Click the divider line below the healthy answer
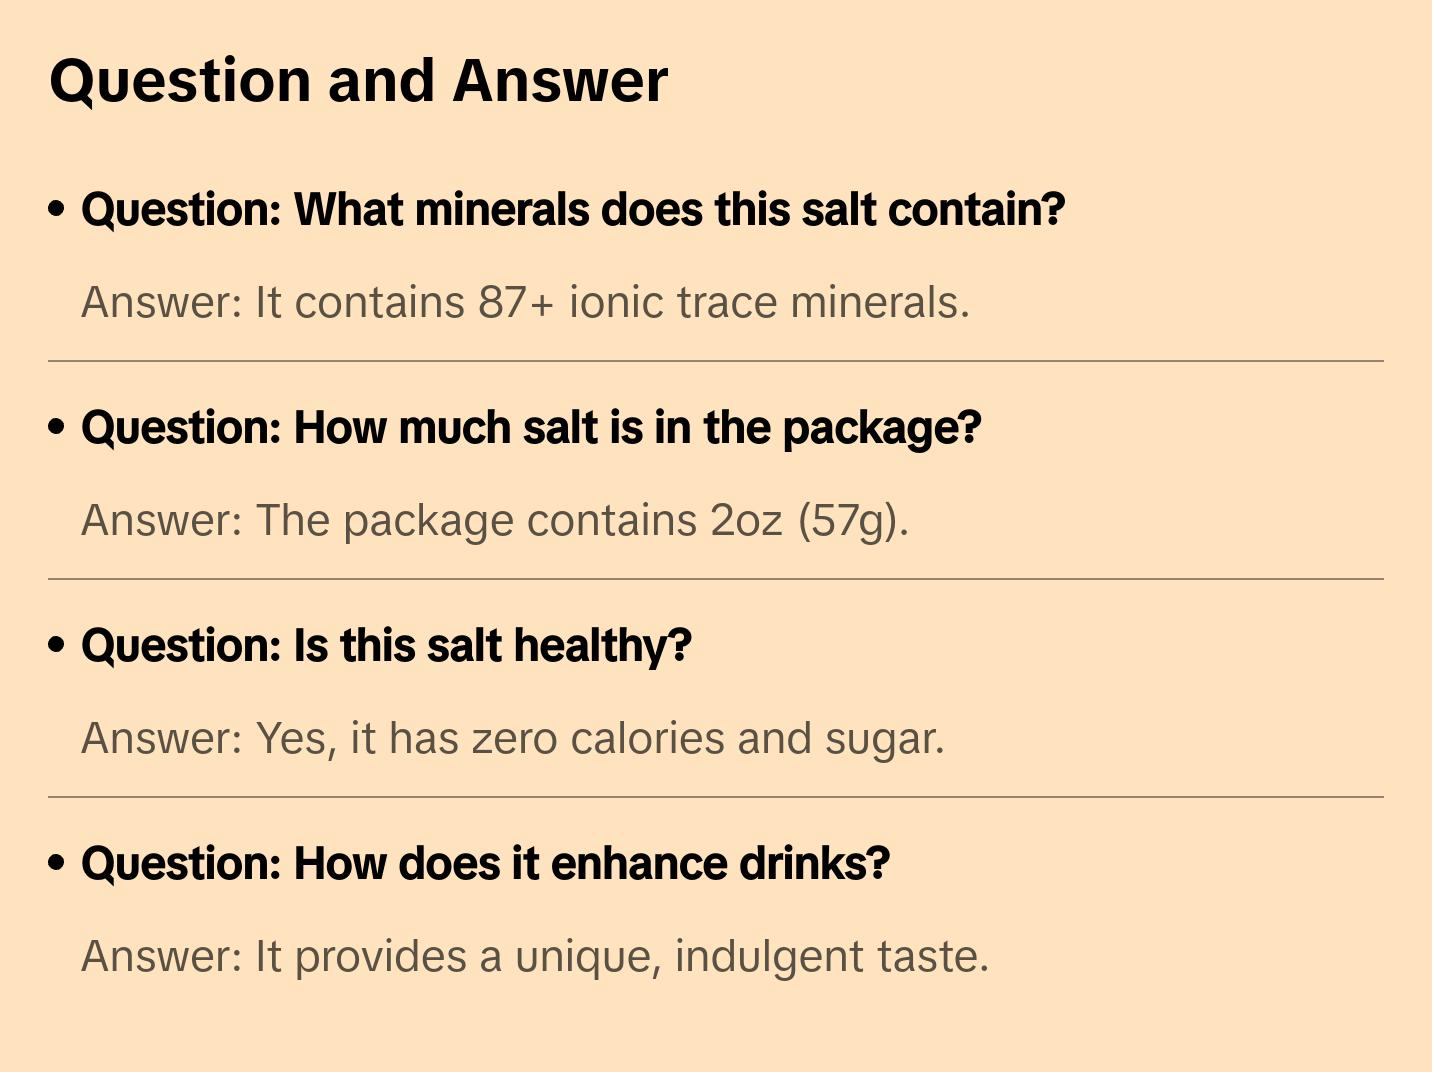 716,796
